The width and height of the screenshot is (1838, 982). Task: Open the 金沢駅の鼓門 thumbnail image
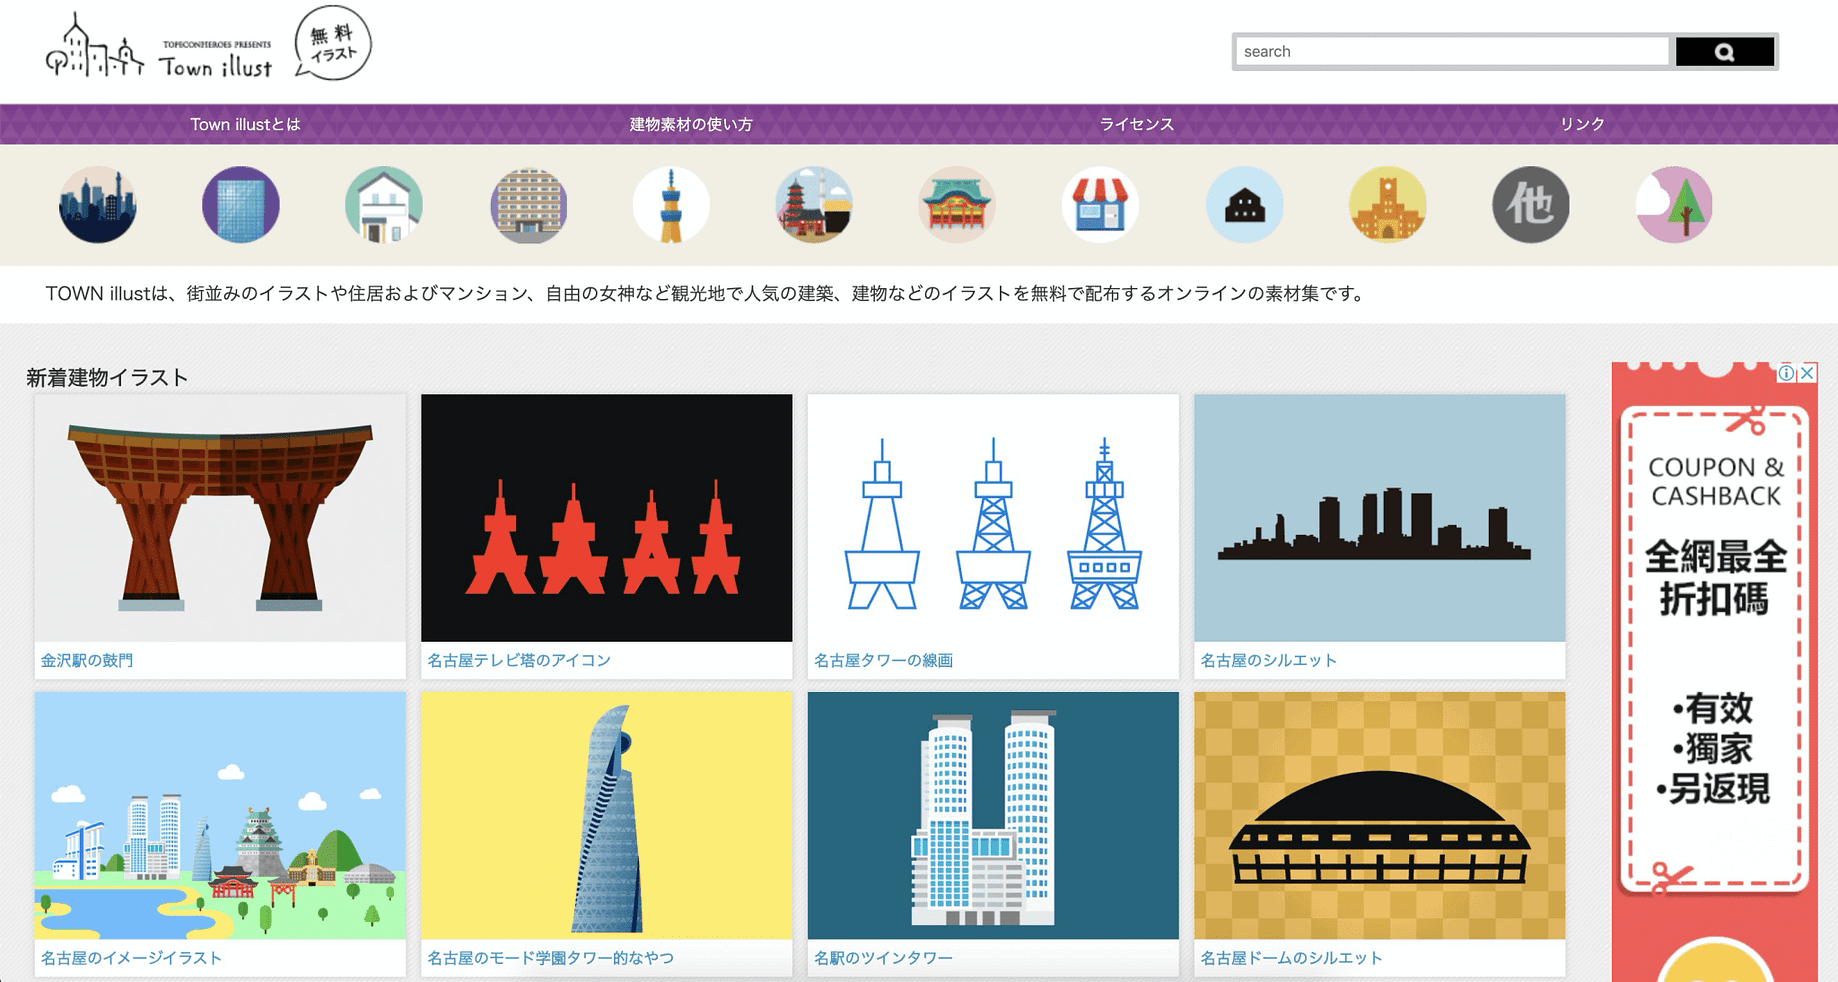221,518
